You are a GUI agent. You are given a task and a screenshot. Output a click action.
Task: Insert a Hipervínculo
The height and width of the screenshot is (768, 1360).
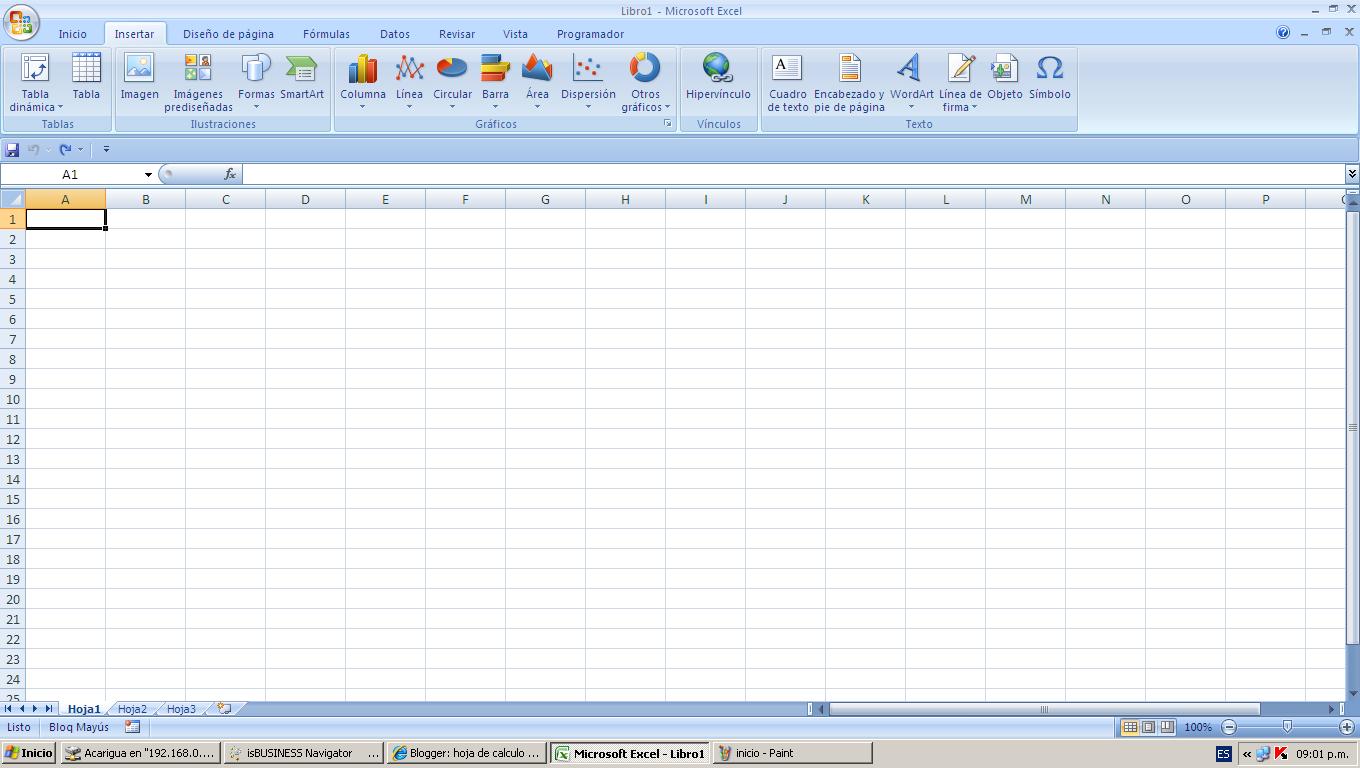click(x=718, y=77)
